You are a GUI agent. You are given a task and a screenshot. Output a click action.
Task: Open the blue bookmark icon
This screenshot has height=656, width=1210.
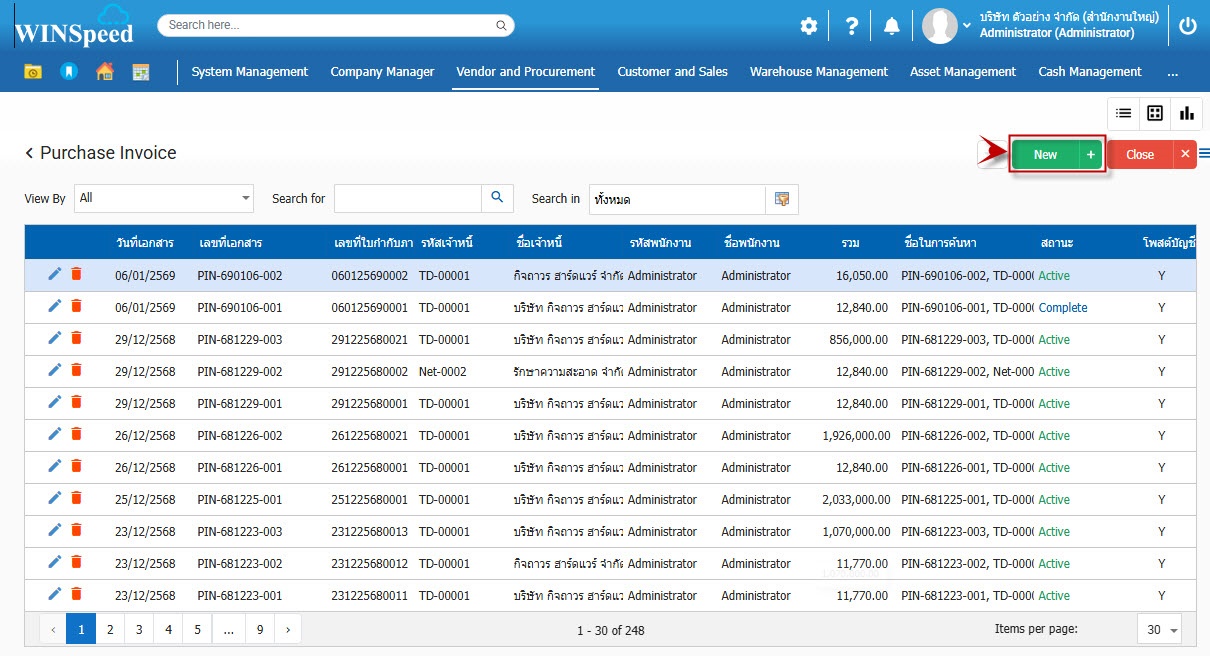(x=68, y=72)
